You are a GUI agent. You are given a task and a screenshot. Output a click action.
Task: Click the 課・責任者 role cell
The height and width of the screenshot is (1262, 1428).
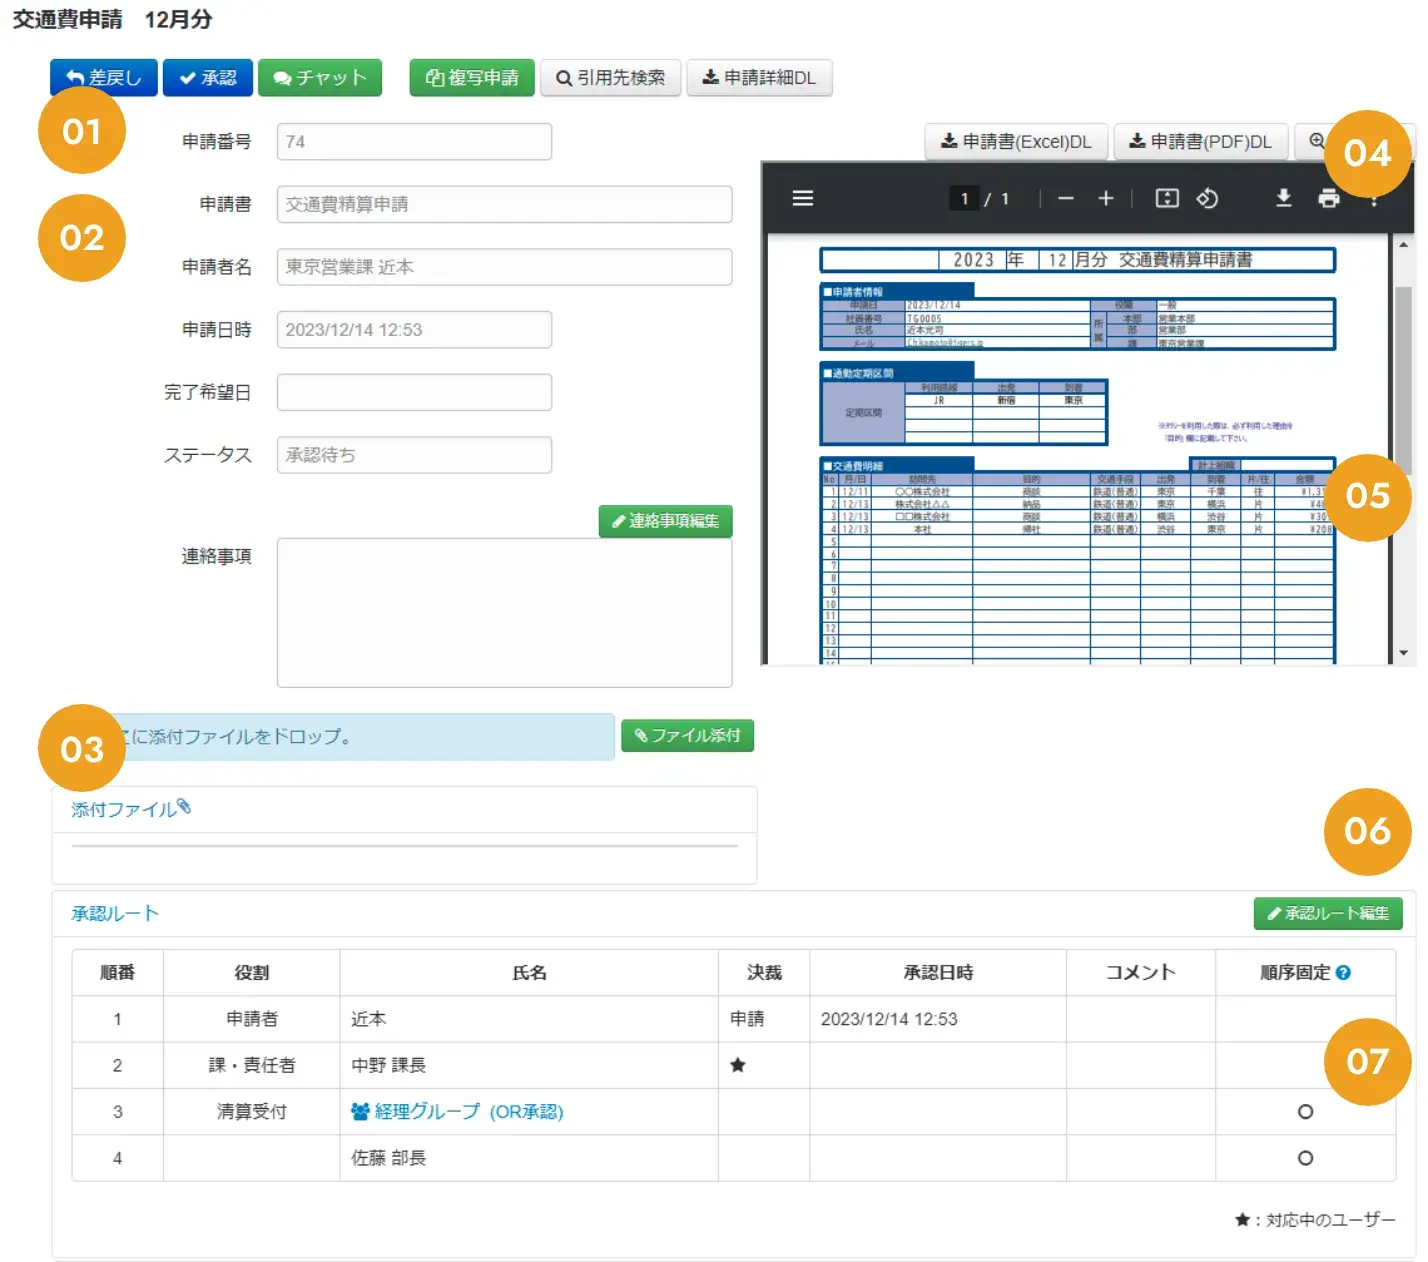252,1065
